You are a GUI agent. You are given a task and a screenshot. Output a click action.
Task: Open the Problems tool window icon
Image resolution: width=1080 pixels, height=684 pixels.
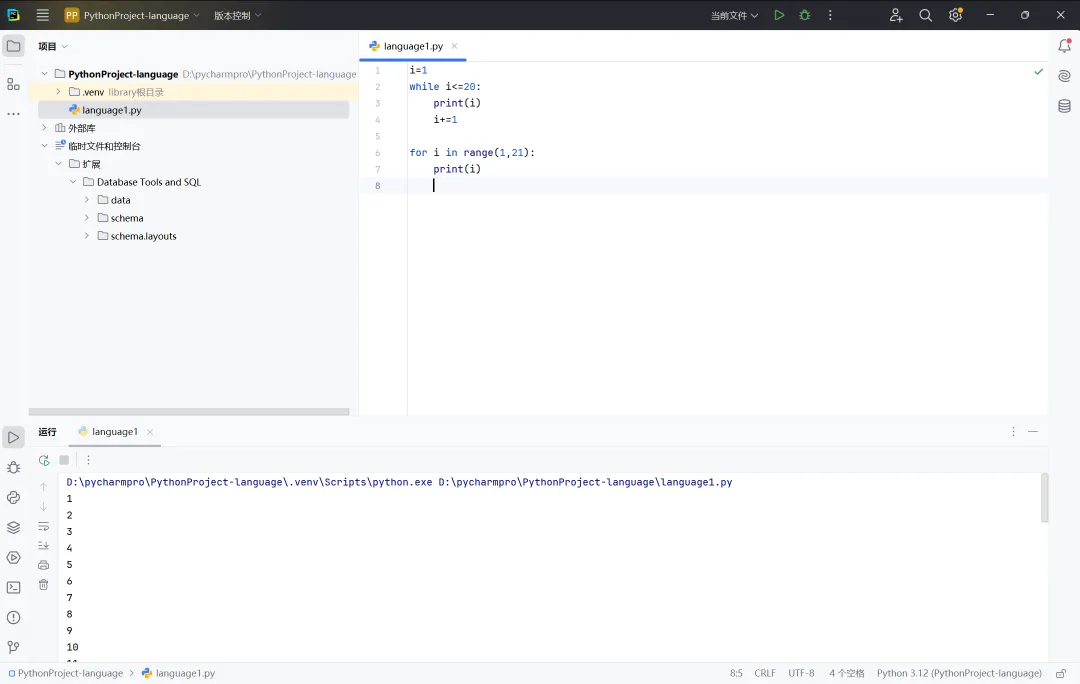tap(13, 617)
